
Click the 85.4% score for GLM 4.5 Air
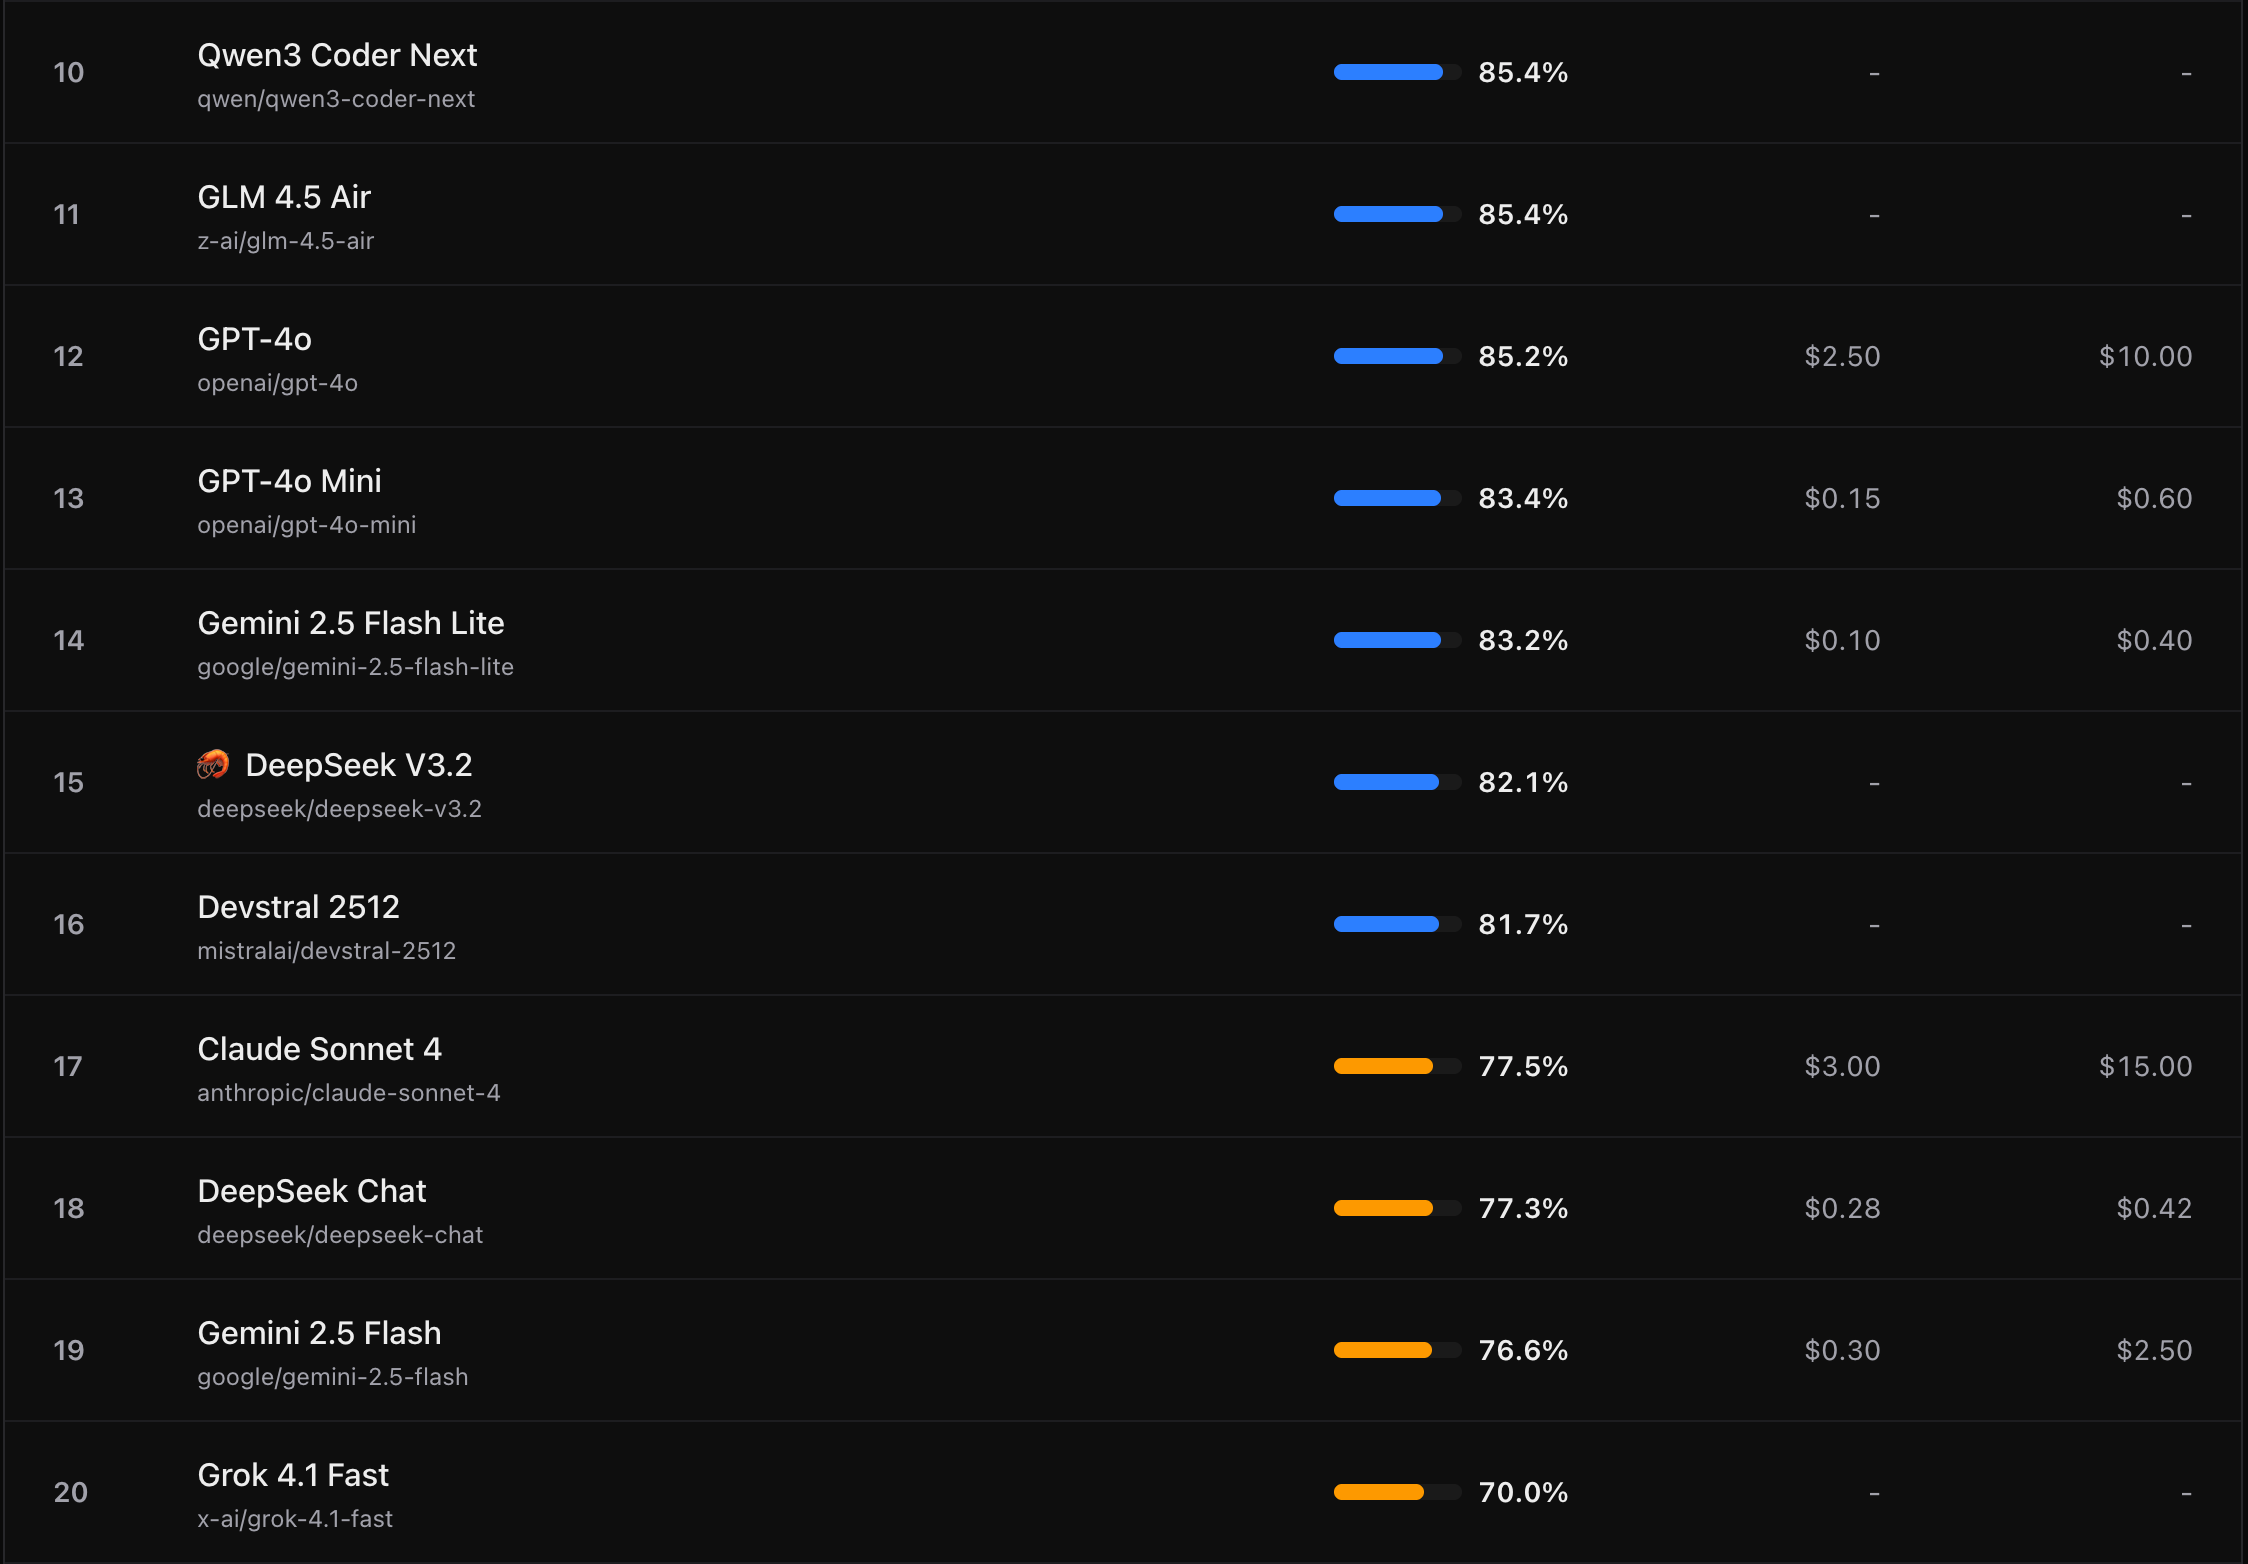(x=1522, y=214)
